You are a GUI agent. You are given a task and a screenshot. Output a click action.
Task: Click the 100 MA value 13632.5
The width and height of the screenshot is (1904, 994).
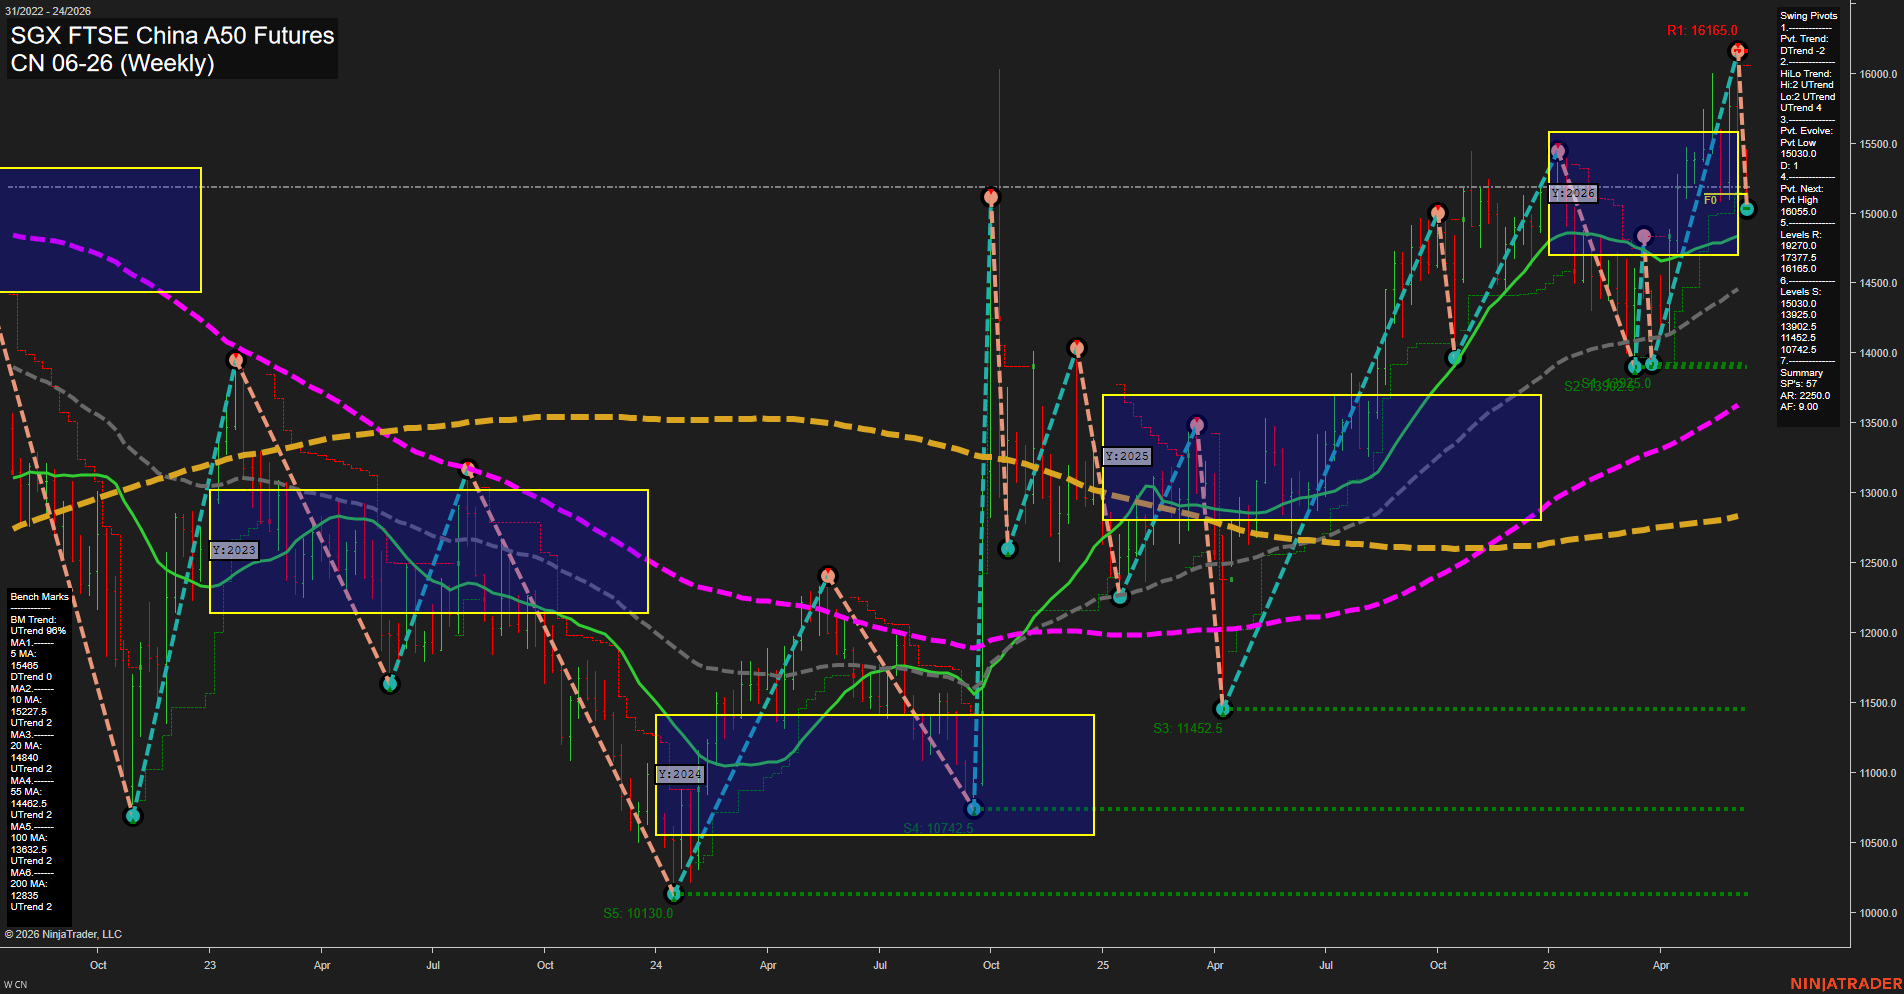[x=29, y=850]
